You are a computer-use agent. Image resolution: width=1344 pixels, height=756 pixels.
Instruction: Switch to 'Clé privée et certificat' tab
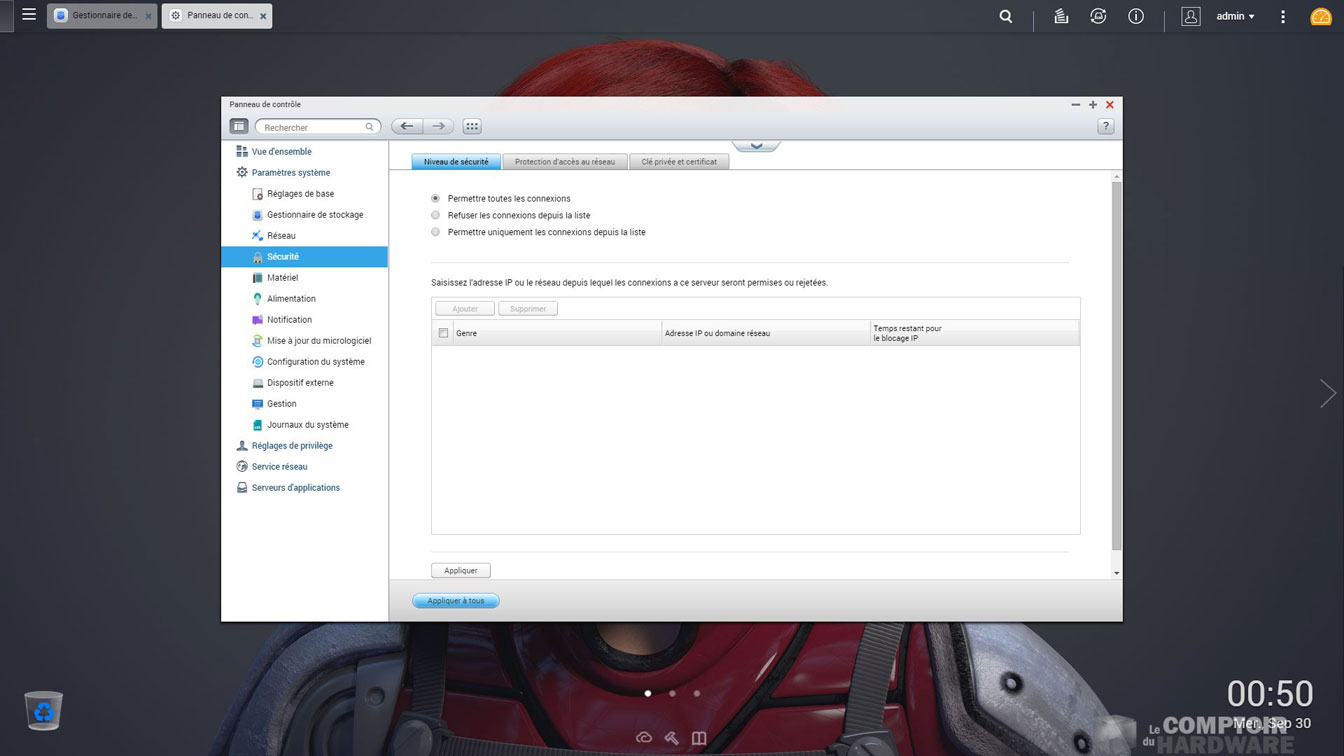(679, 162)
